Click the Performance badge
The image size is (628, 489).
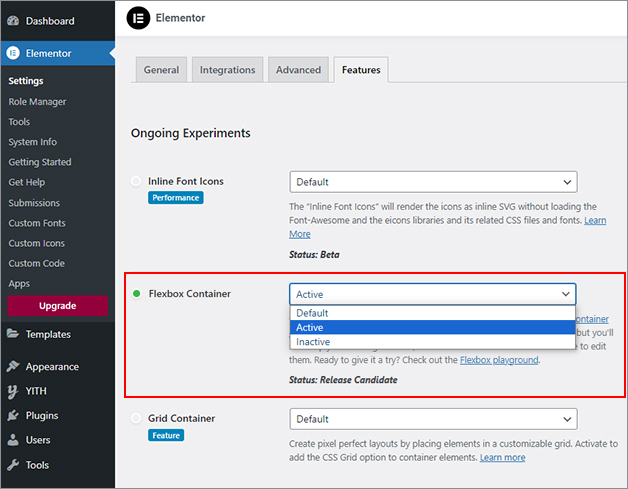(175, 197)
